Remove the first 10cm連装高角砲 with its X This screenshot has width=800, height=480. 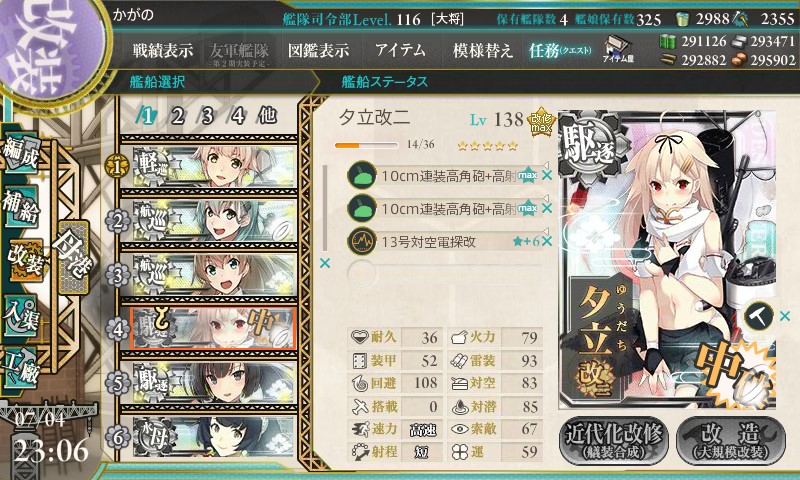click(547, 175)
